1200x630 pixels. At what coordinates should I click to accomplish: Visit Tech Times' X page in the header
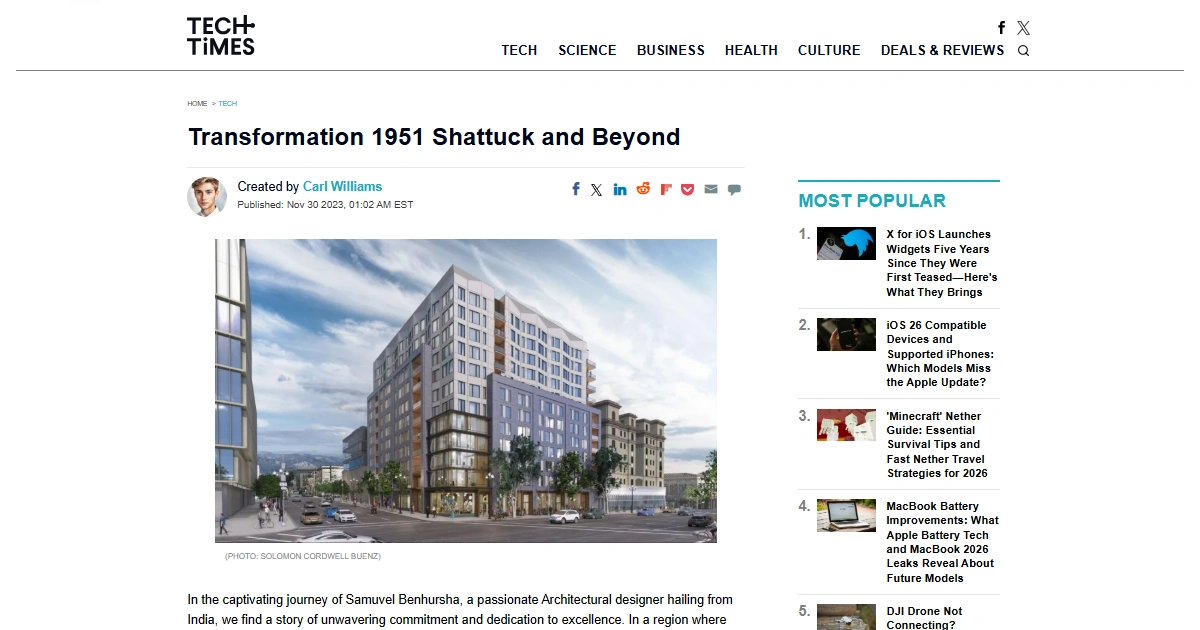coord(1023,28)
